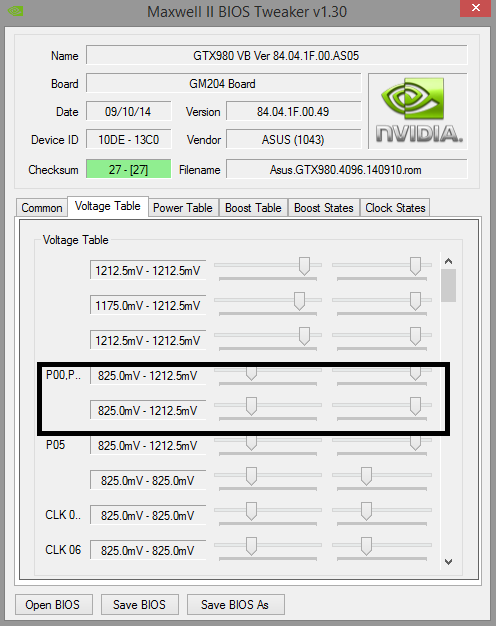Click the P00,P.. row label
The width and height of the screenshot is (496, 626).
coord(63,375)
